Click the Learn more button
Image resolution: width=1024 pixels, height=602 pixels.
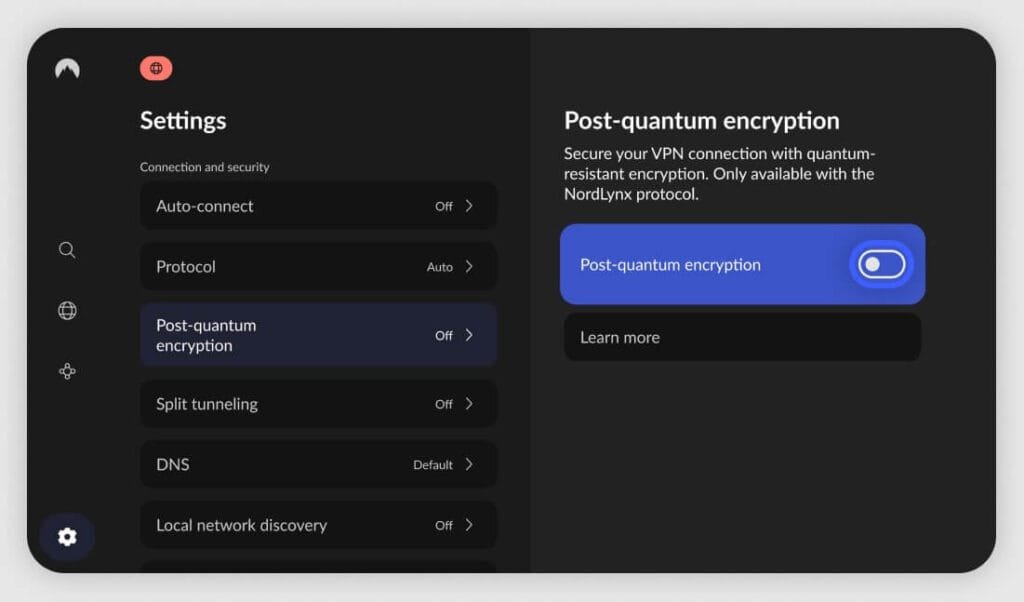(x=742, y=337)
